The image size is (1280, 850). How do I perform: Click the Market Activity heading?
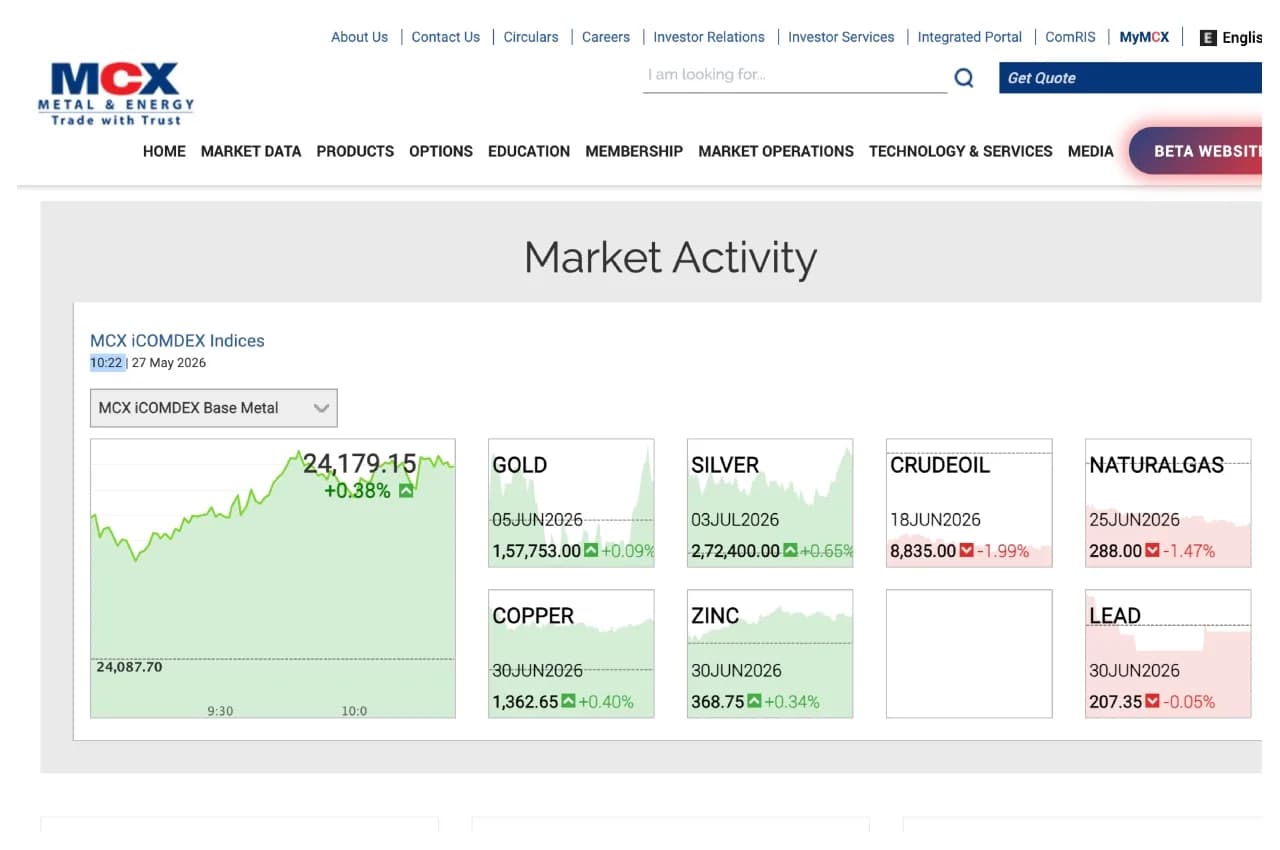(671, 257)
